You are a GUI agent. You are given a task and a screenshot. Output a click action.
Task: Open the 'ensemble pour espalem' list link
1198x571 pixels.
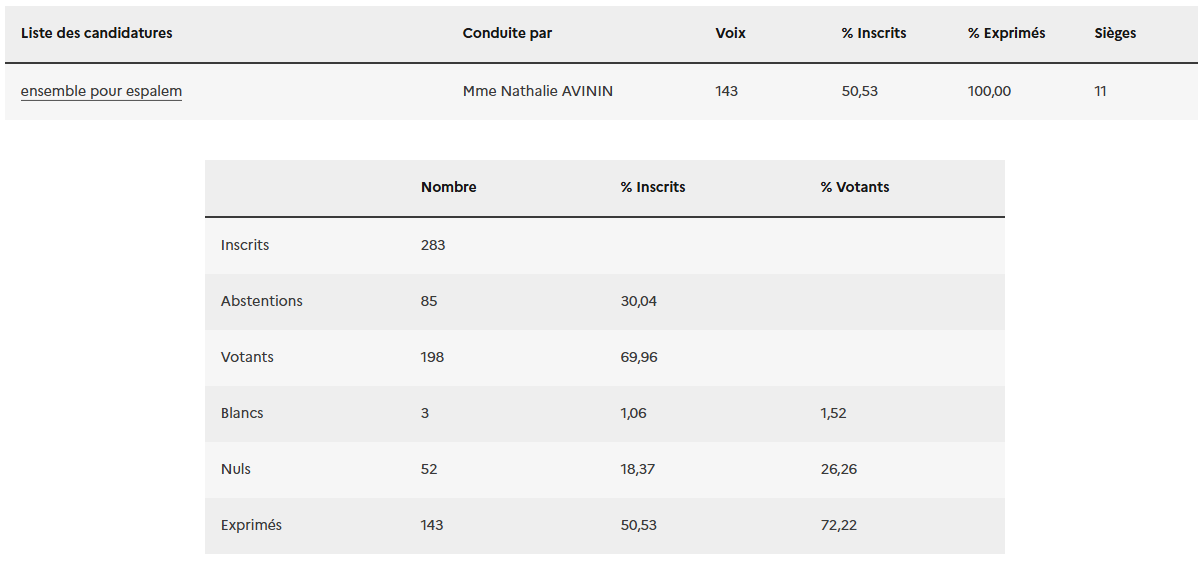[101, 91]
